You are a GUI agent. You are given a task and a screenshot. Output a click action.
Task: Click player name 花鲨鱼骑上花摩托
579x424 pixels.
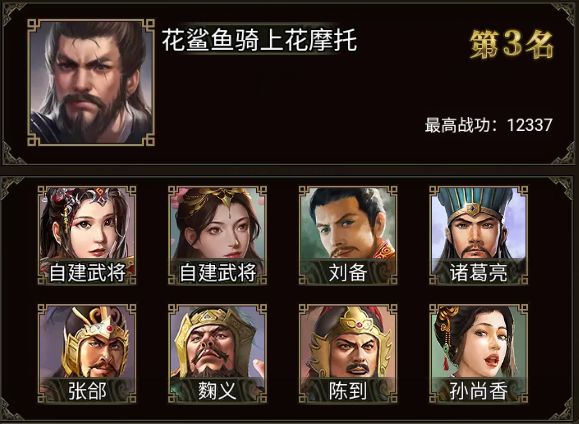(259, 40)
